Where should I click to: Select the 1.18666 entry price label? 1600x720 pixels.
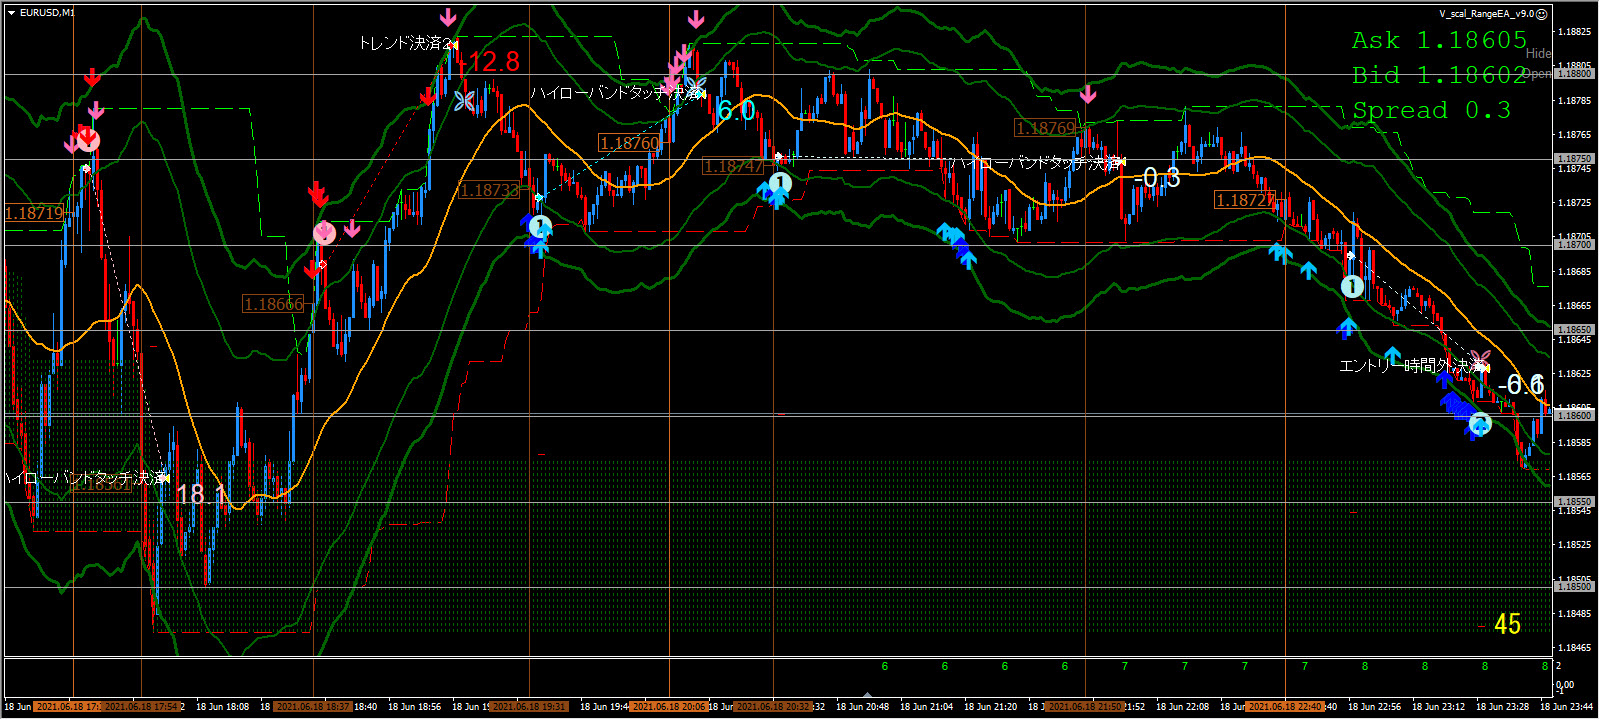coord(273,304)
